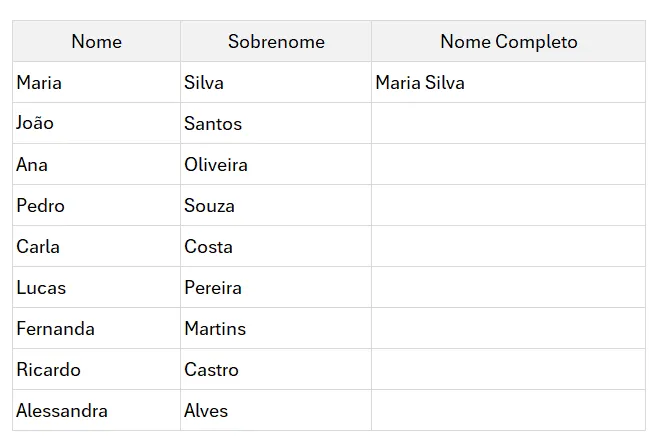654x441 pixels.
Task: Click the Souza surname cell
Action: [x=276, y=205]
